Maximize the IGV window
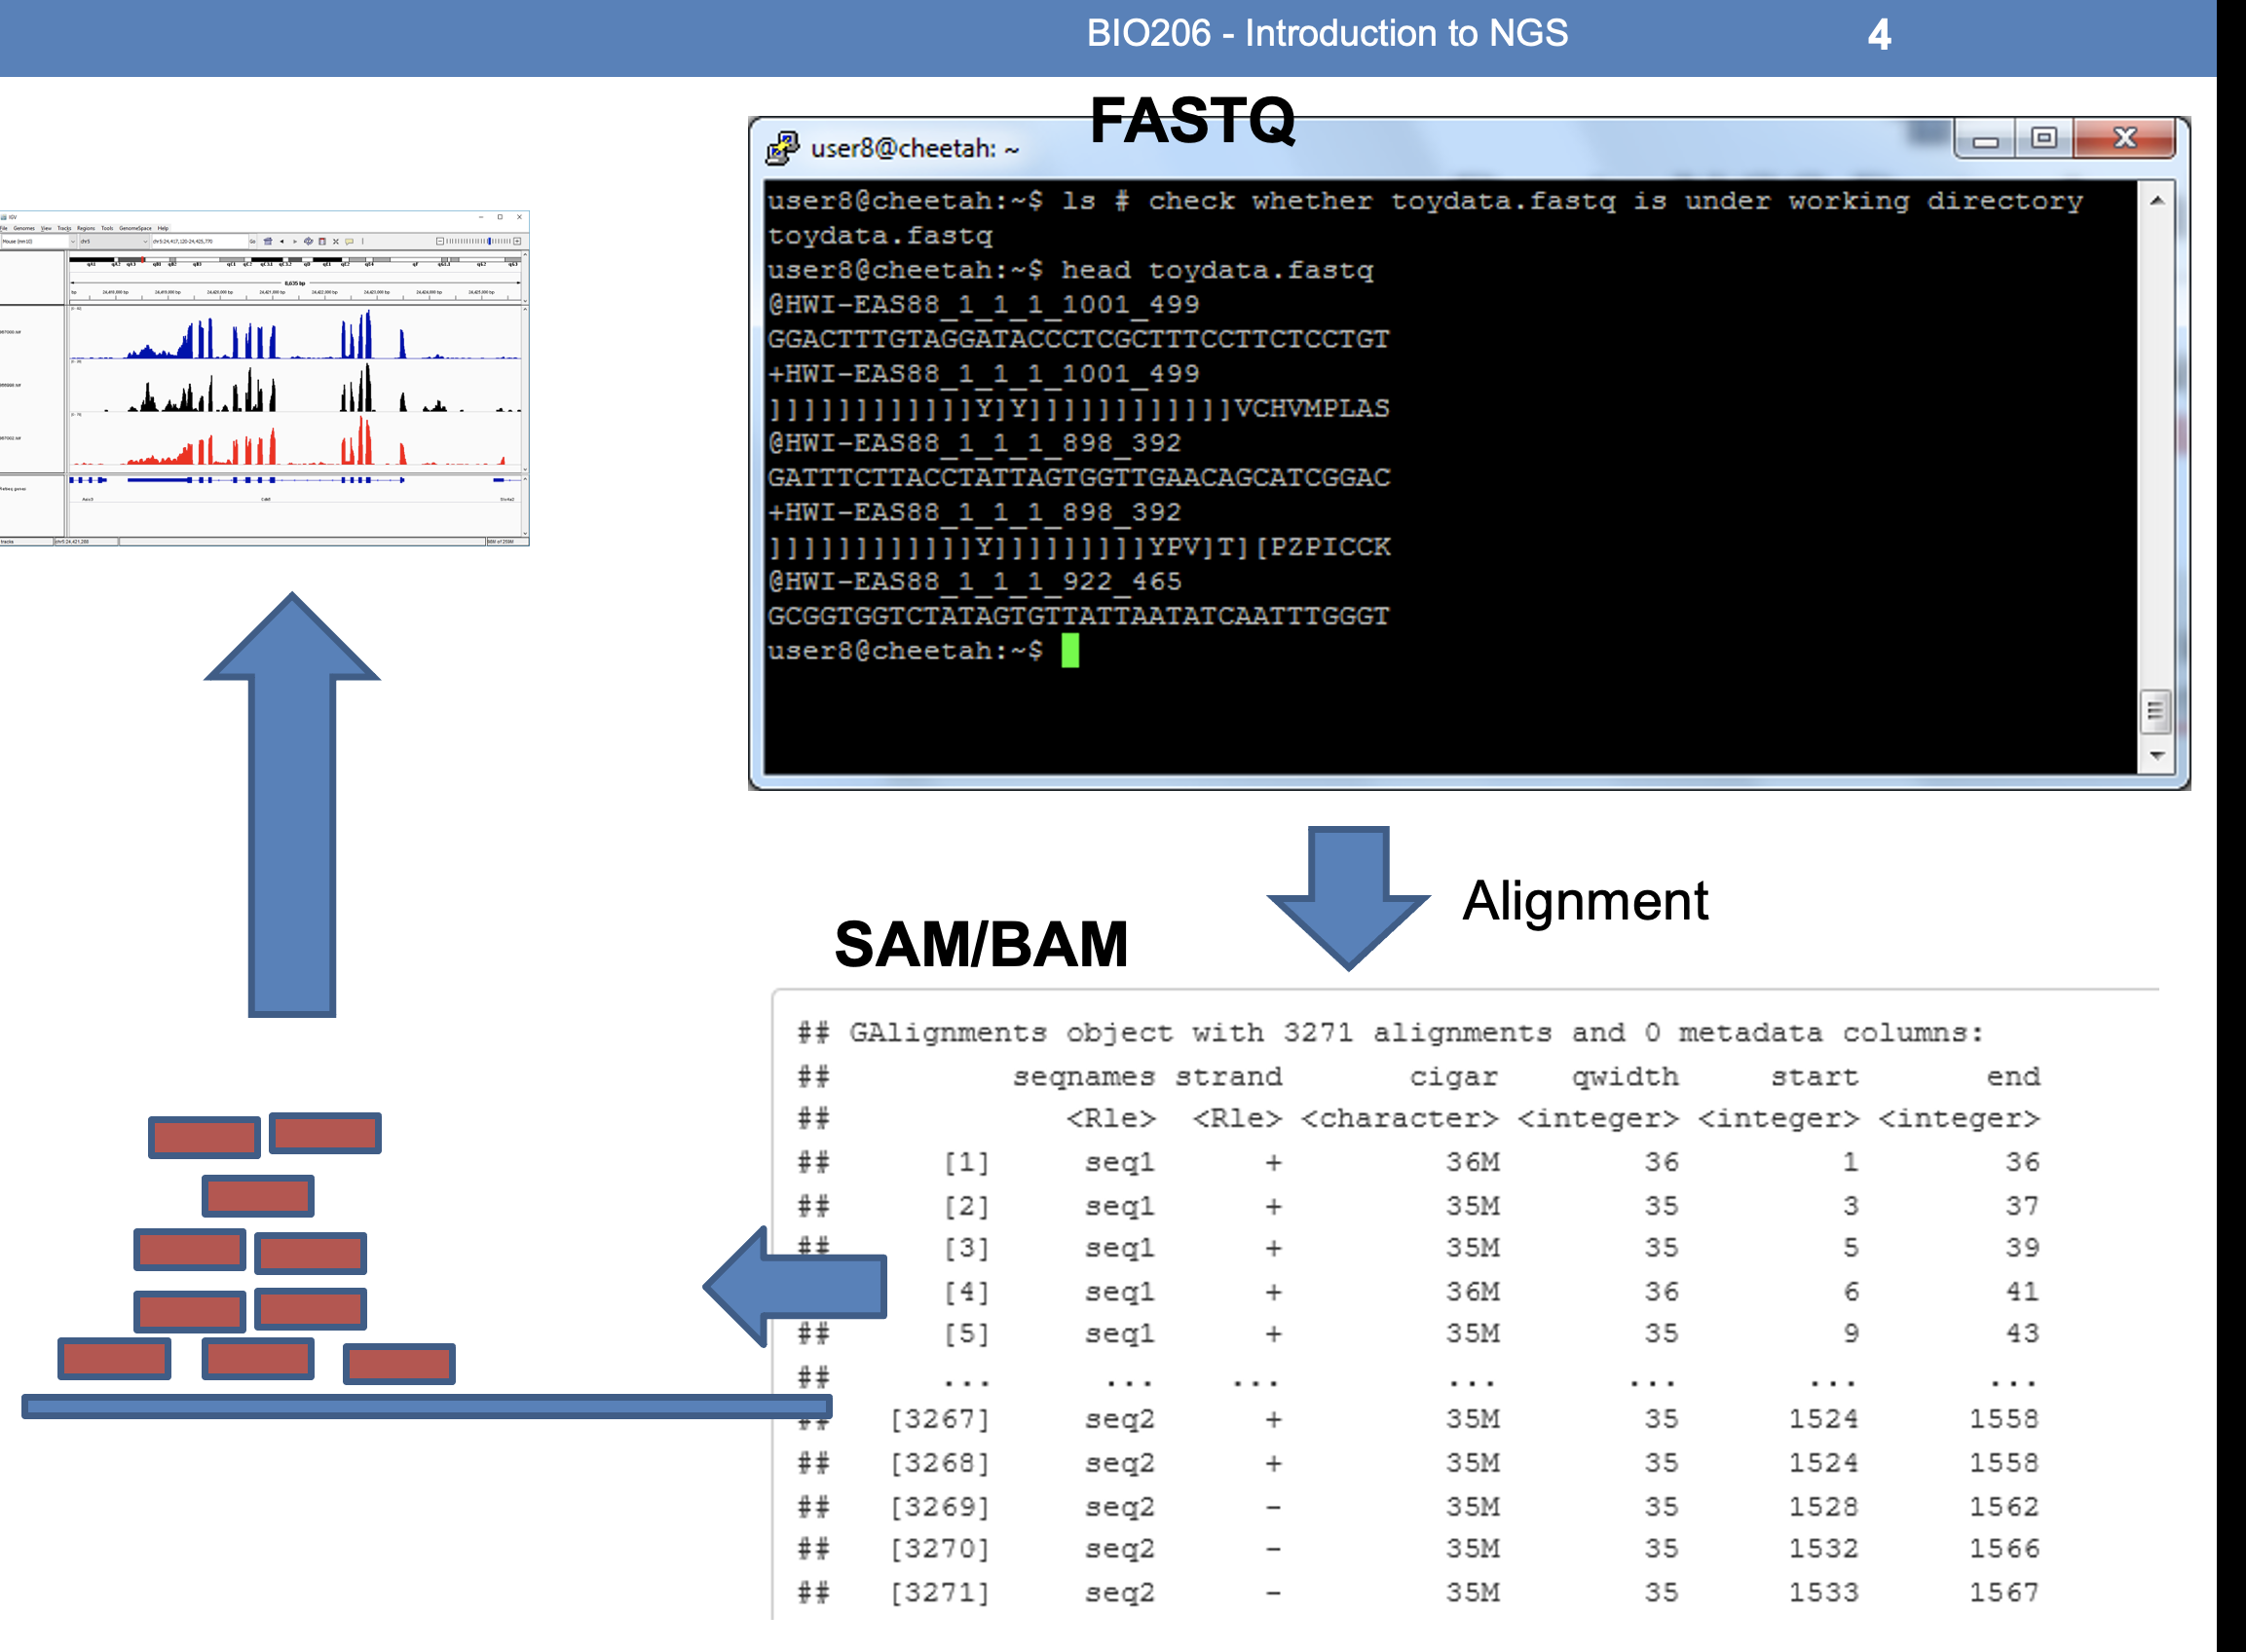 [x=500, y=216]
